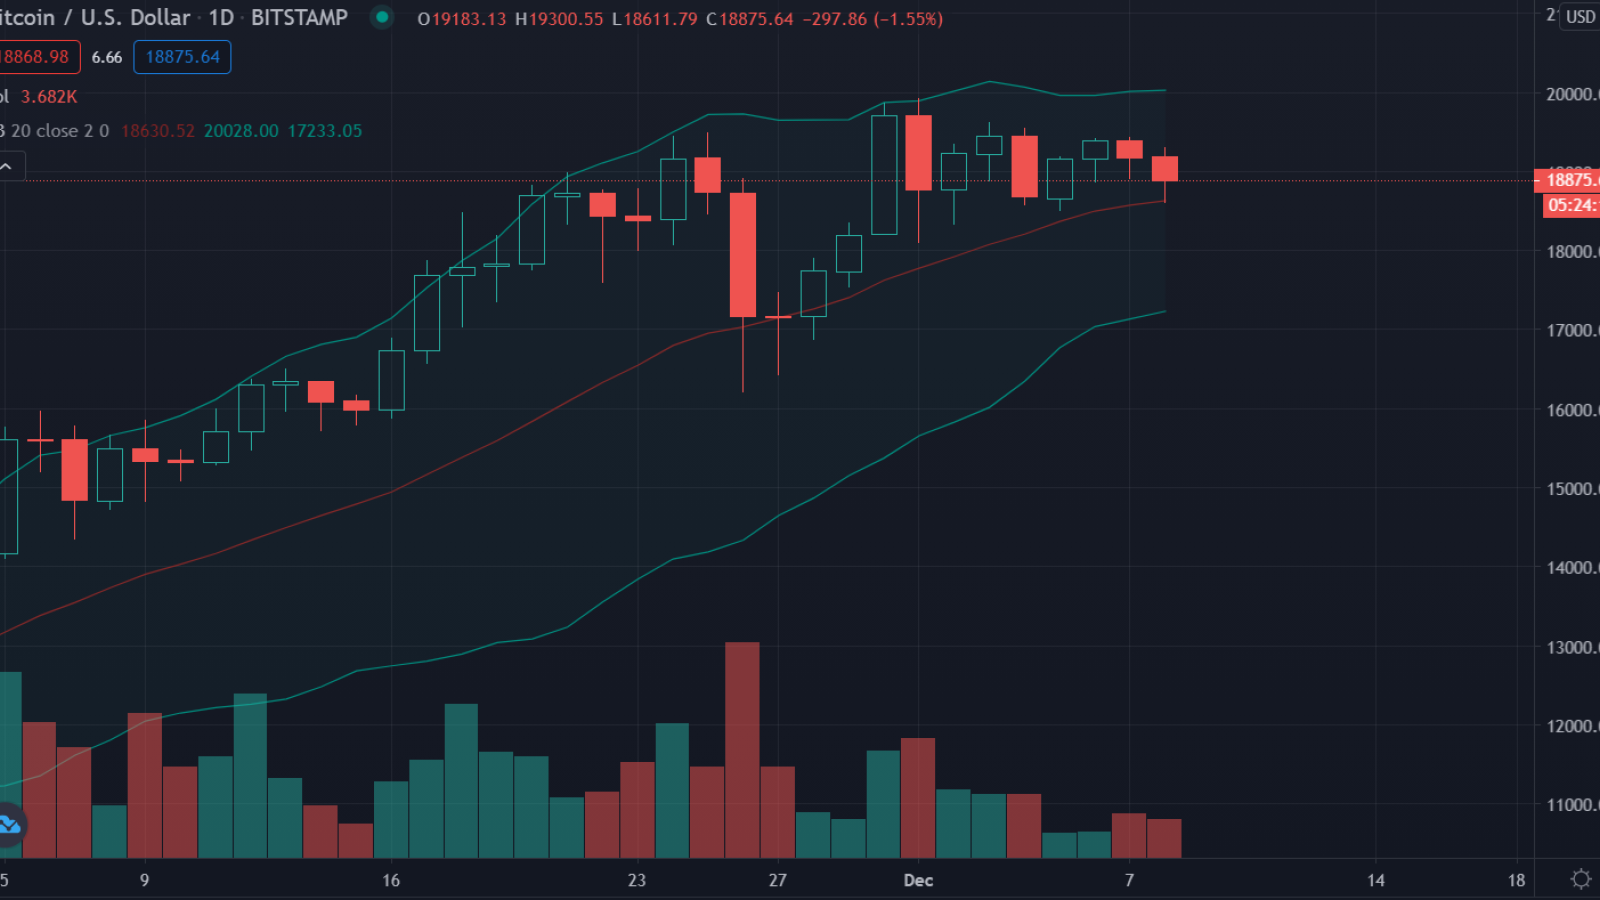
Task: Open the USD currency selector
Action: coord(1580,16)
